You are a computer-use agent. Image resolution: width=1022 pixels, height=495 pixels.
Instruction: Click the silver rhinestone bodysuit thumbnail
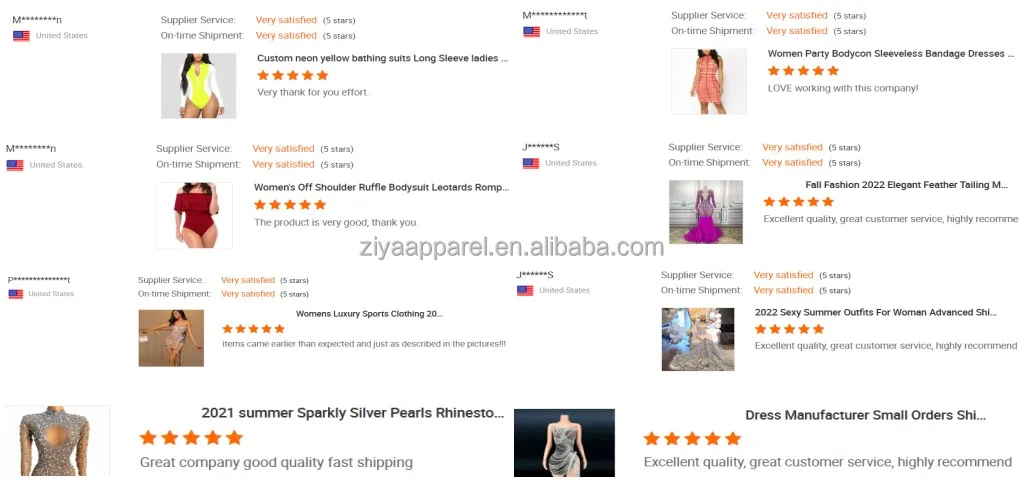(57, 441)
